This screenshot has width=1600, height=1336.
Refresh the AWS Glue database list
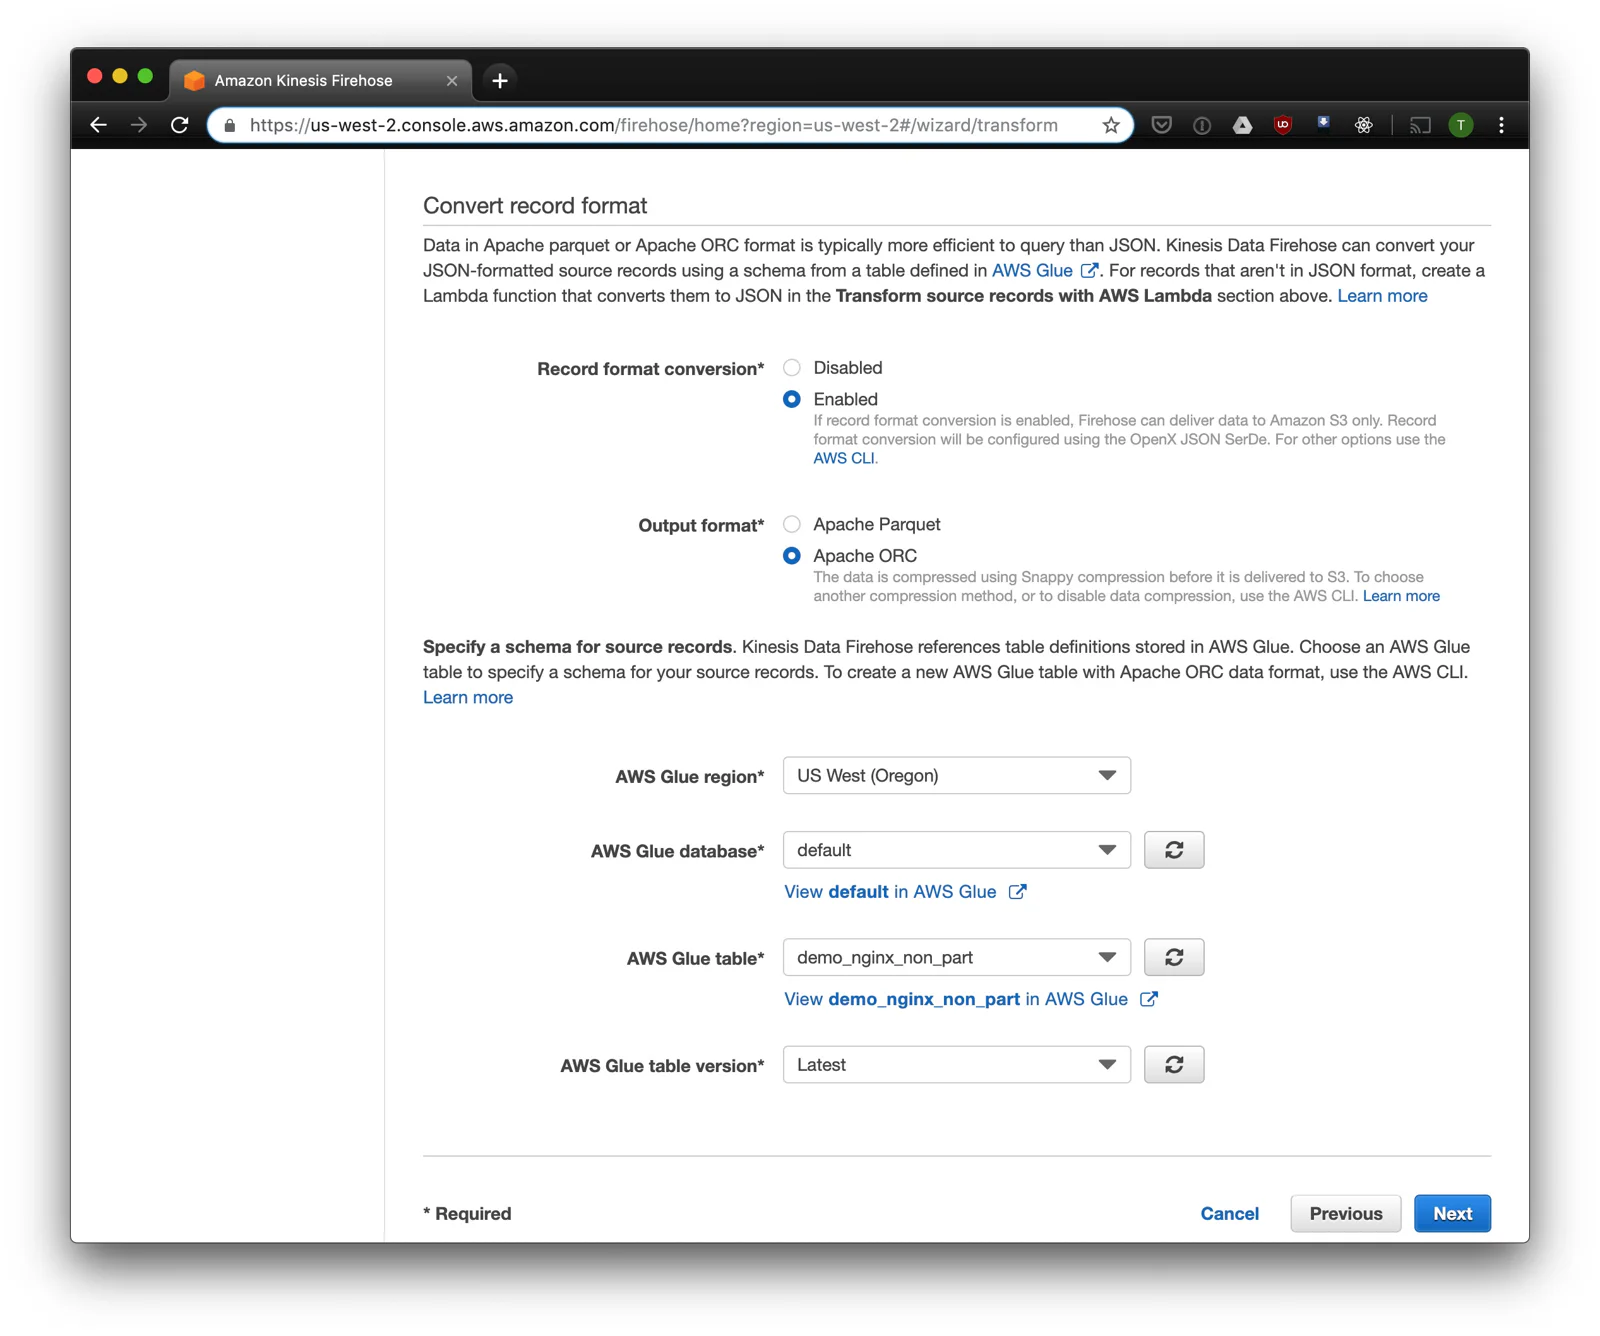pyautogui.click(x=1174, y=850)
